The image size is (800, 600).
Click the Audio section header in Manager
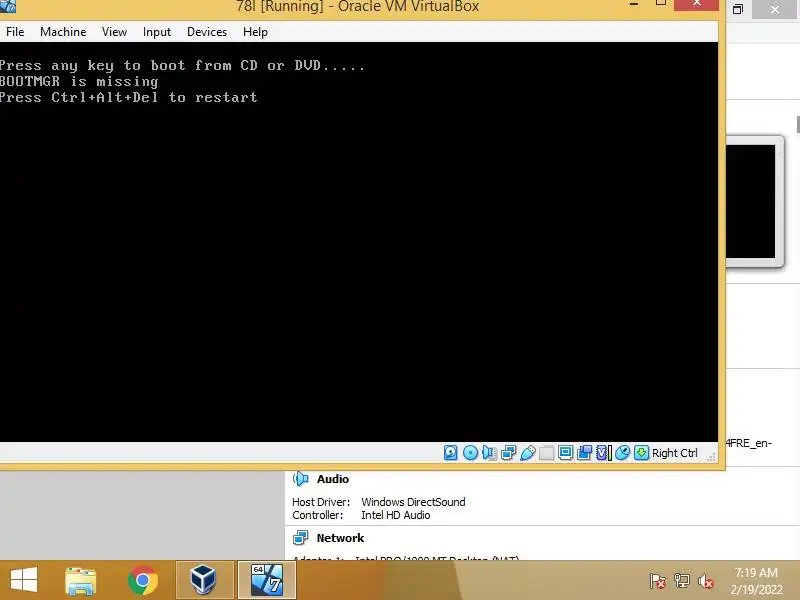(x=333, y=479)
